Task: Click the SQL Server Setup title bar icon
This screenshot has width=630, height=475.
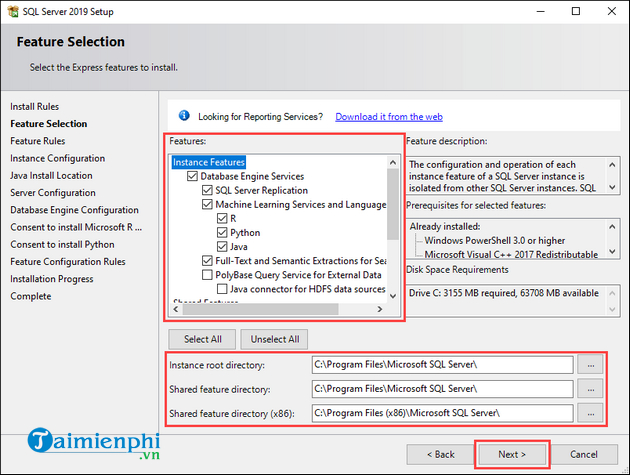Action: (x=13, y=11)
